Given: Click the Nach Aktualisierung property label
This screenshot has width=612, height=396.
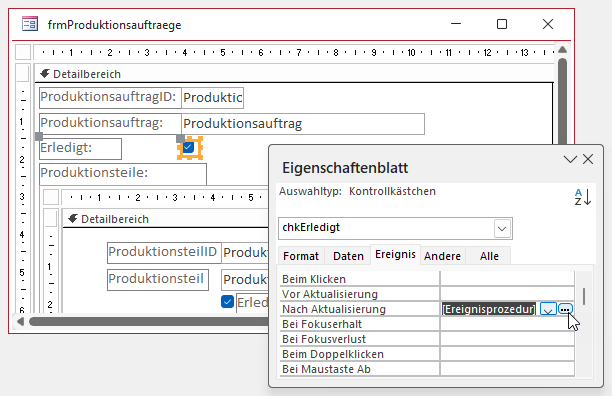Looking at the screenshot, I should click(334, 309).
